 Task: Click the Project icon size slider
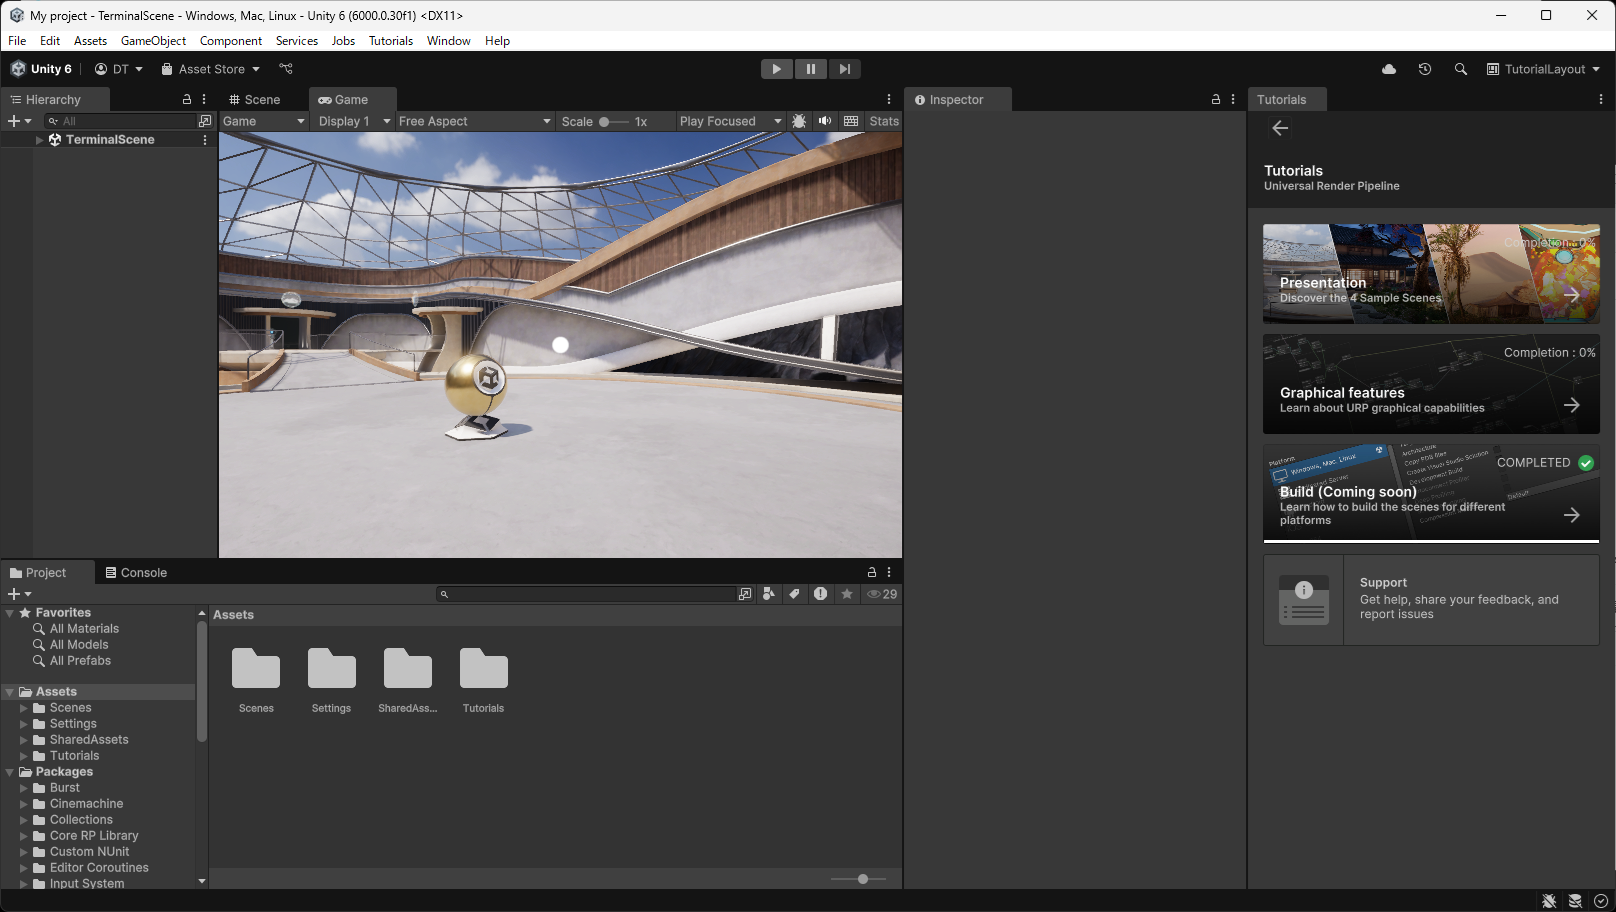tap(858, 879)
